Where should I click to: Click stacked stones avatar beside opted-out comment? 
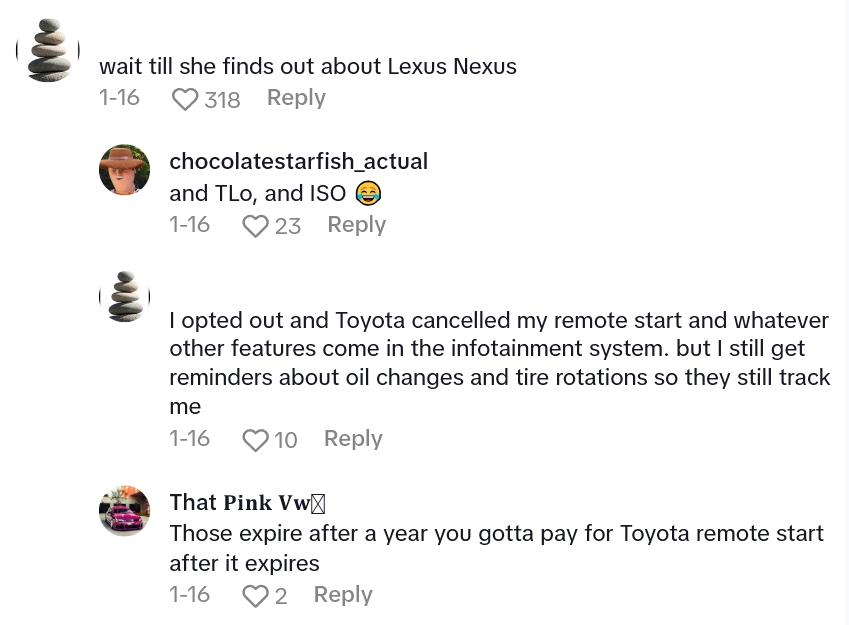point(125,296)
